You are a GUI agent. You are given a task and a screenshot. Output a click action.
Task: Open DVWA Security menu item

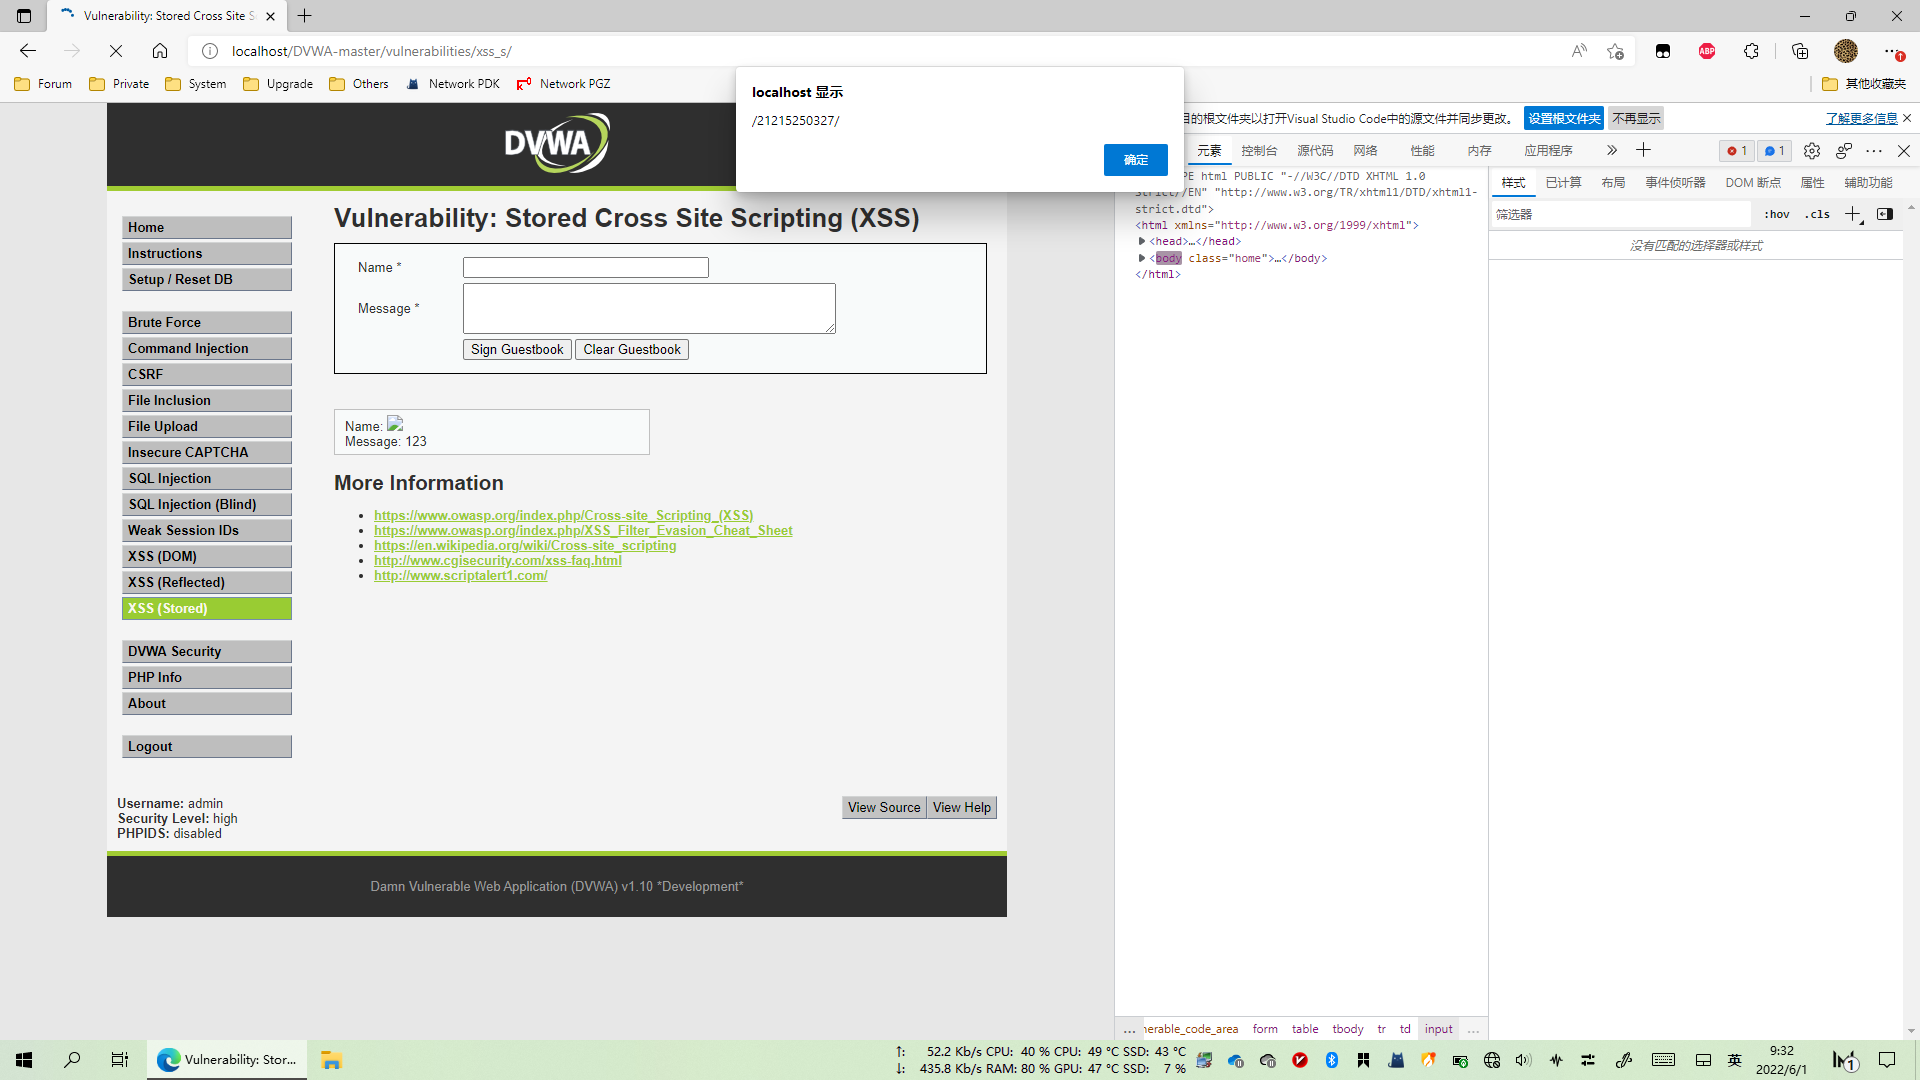[x=207, y=651]
